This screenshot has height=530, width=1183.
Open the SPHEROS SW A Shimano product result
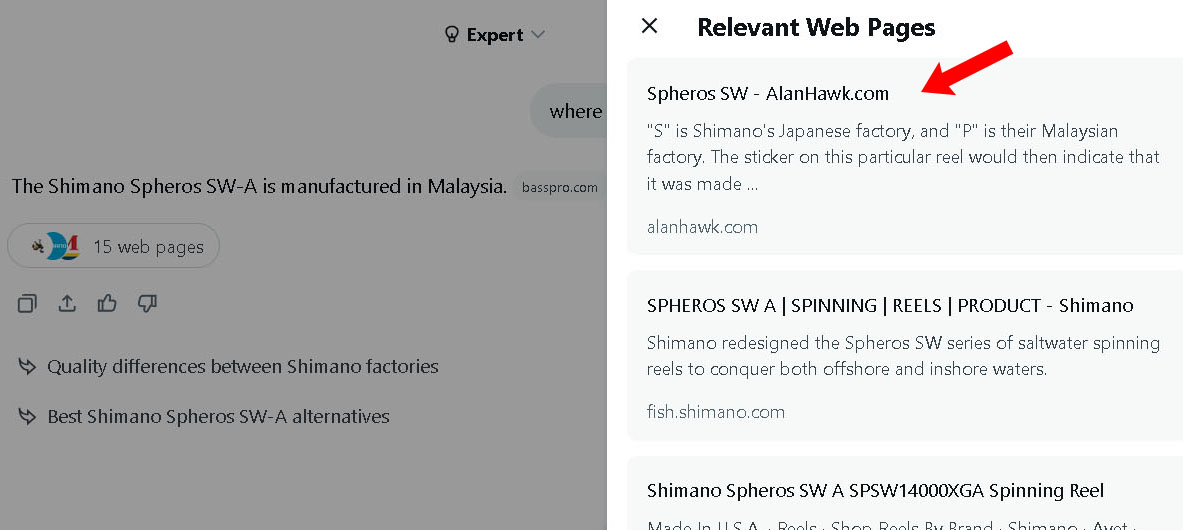pos(890,306)
